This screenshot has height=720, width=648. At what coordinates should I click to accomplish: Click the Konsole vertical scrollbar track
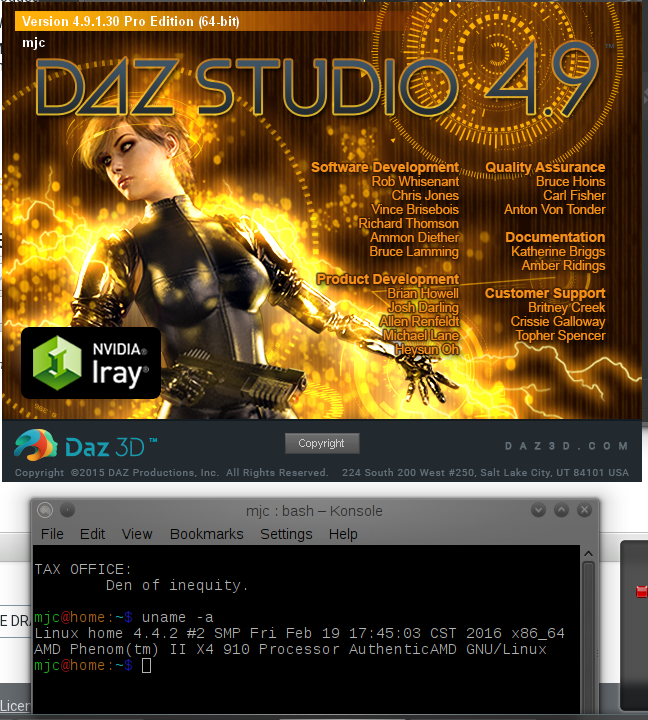(x=588, y=638)
